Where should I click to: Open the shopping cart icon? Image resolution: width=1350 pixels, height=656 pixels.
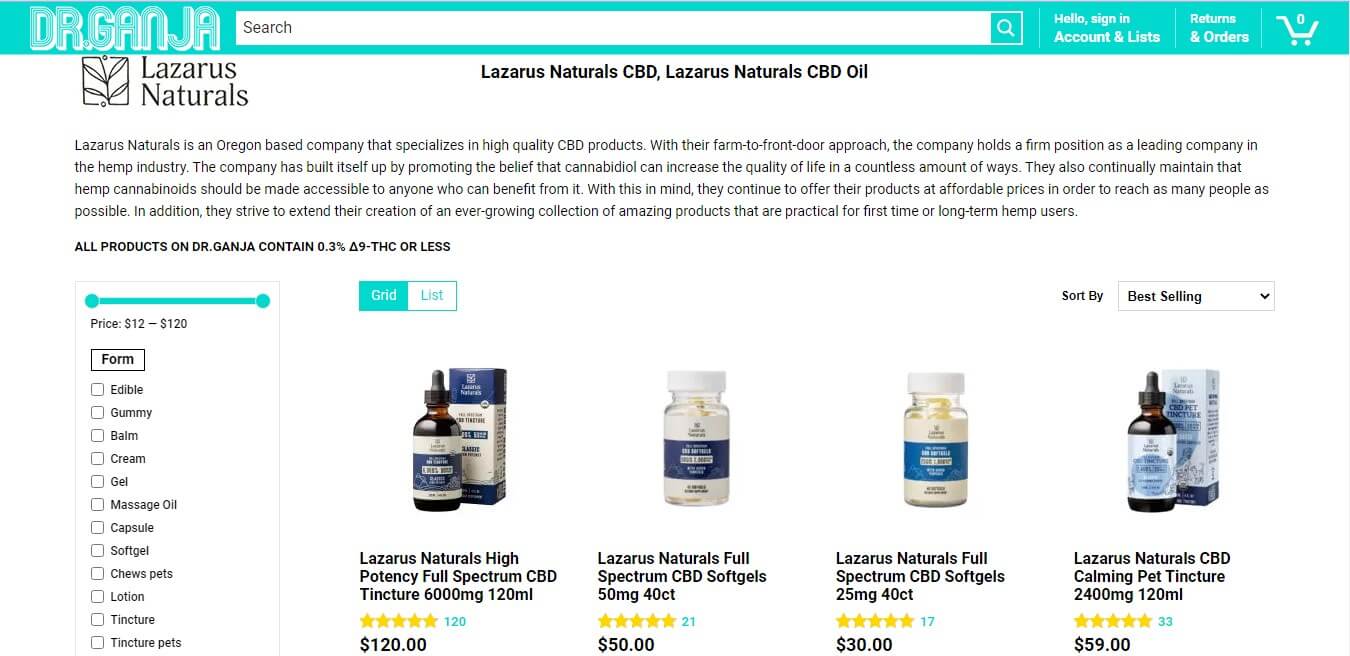point(1297,29)
